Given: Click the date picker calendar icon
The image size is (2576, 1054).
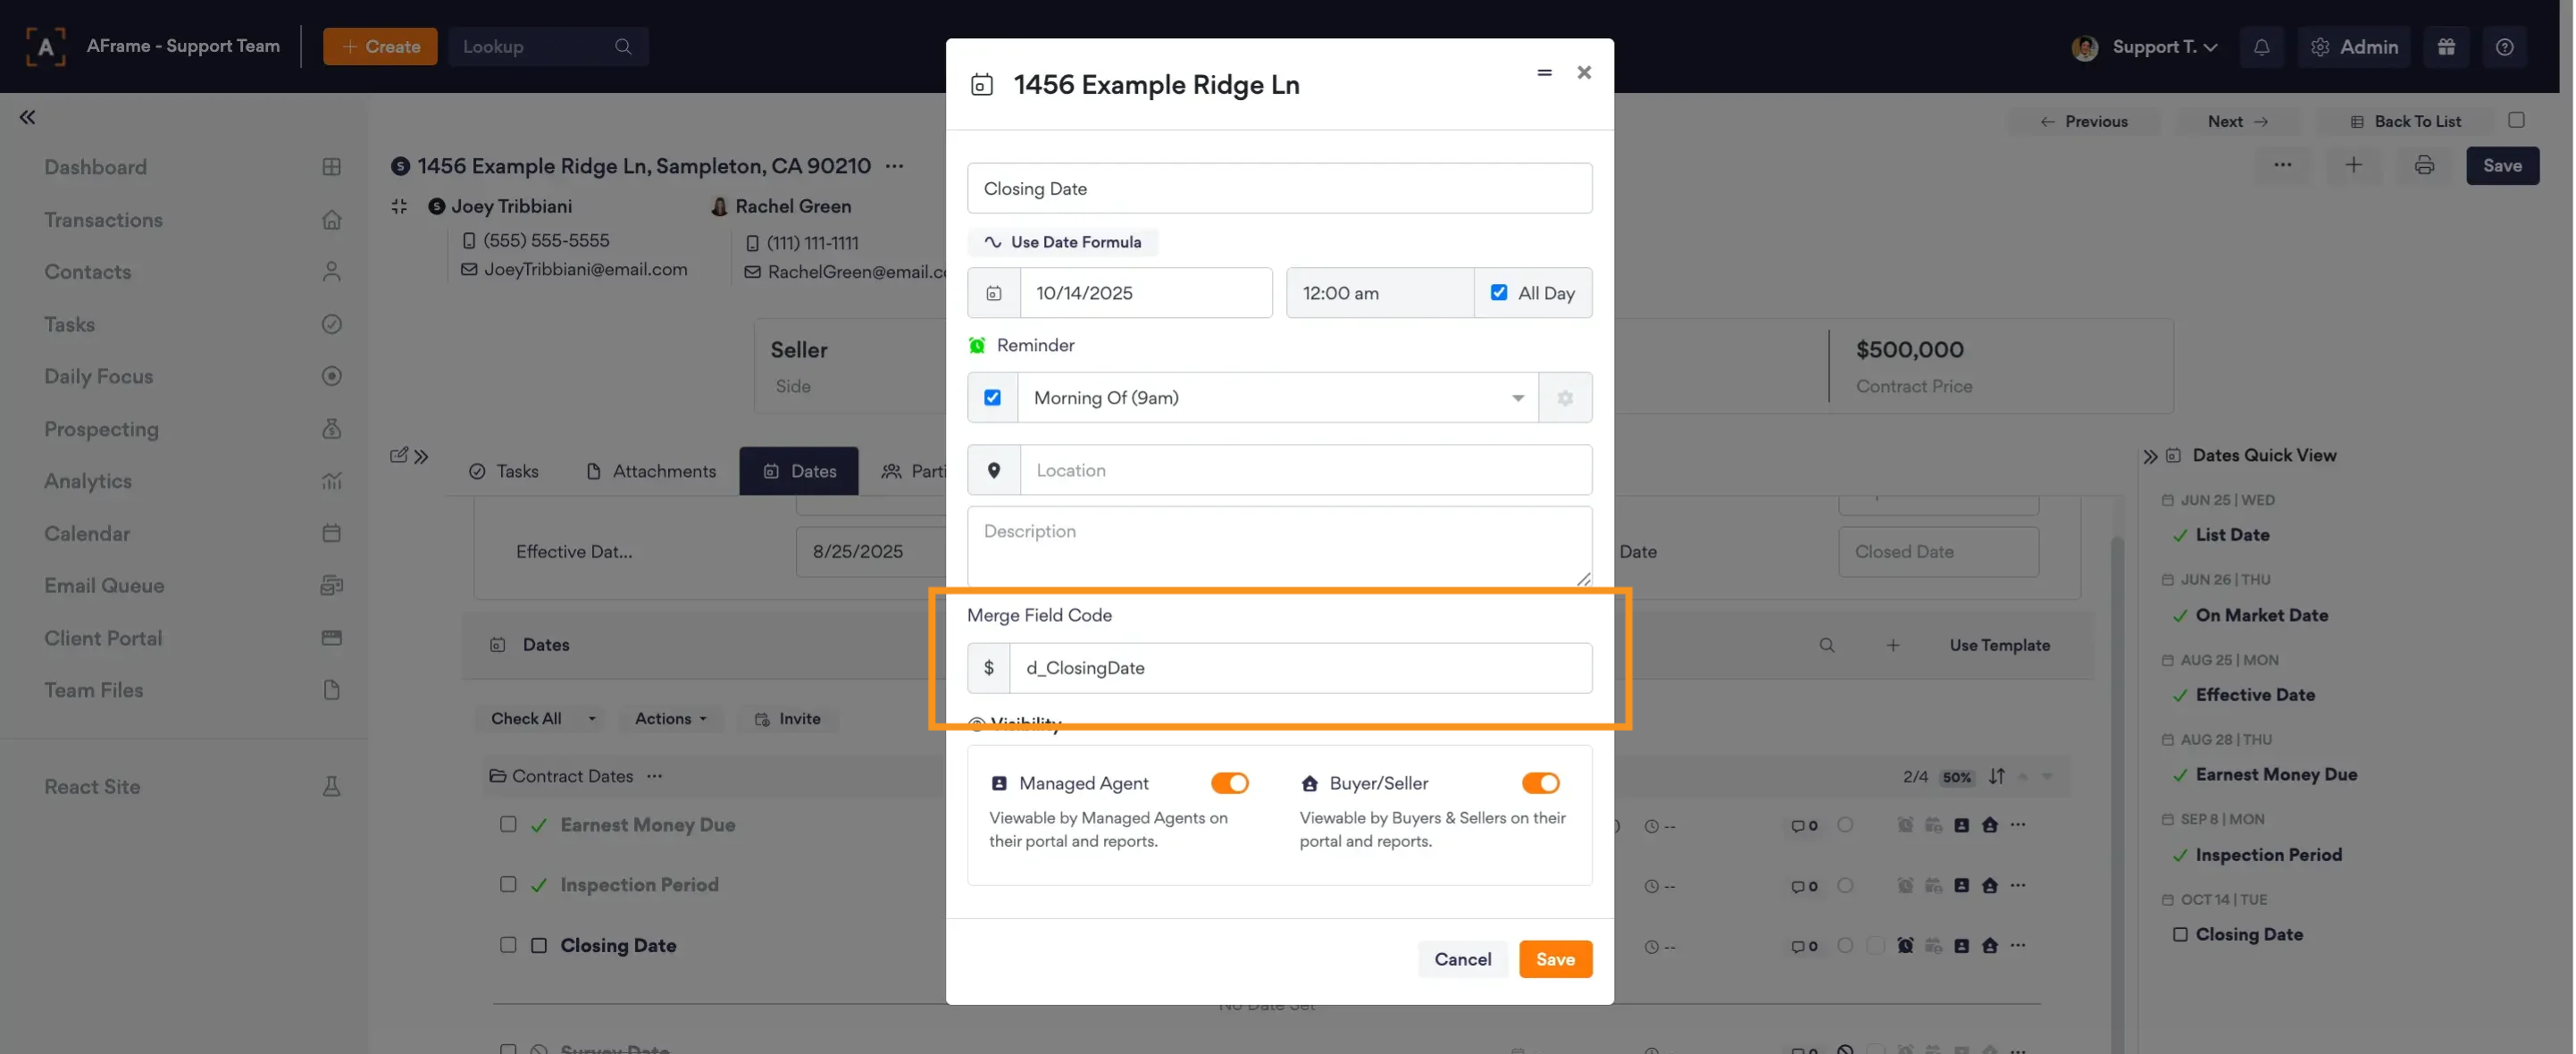Looking at the screenshot, I should click(x=993, y=293).
